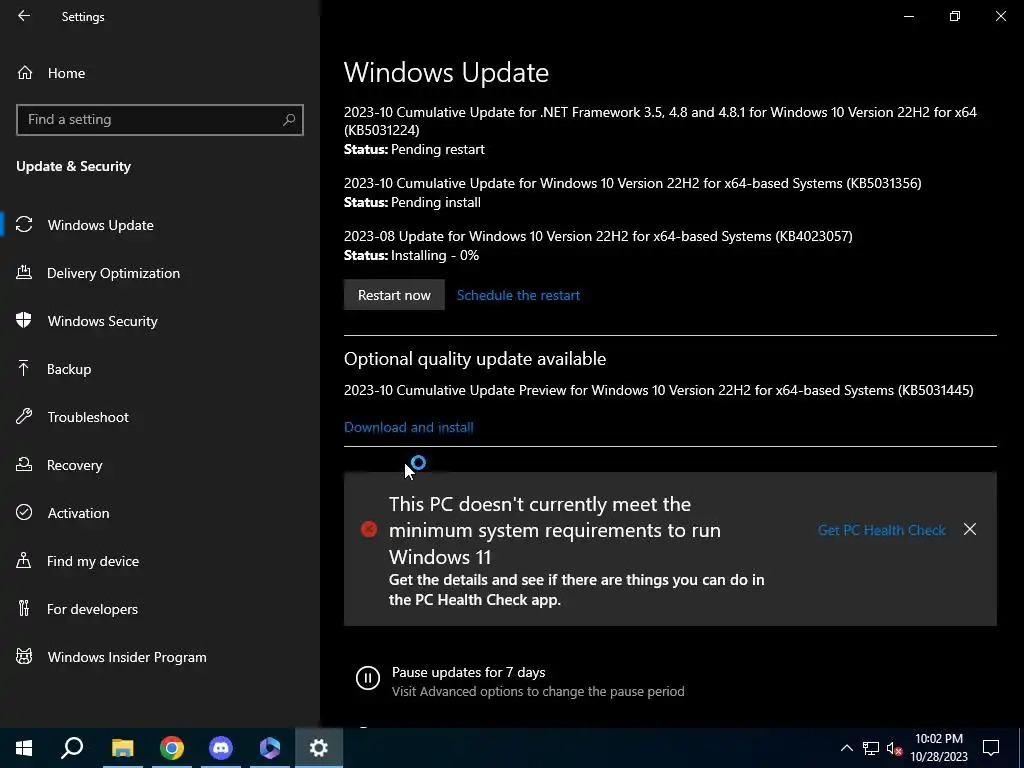Click the Backup upload arrow icon
Screen dimensions: 1024x768
24,368
